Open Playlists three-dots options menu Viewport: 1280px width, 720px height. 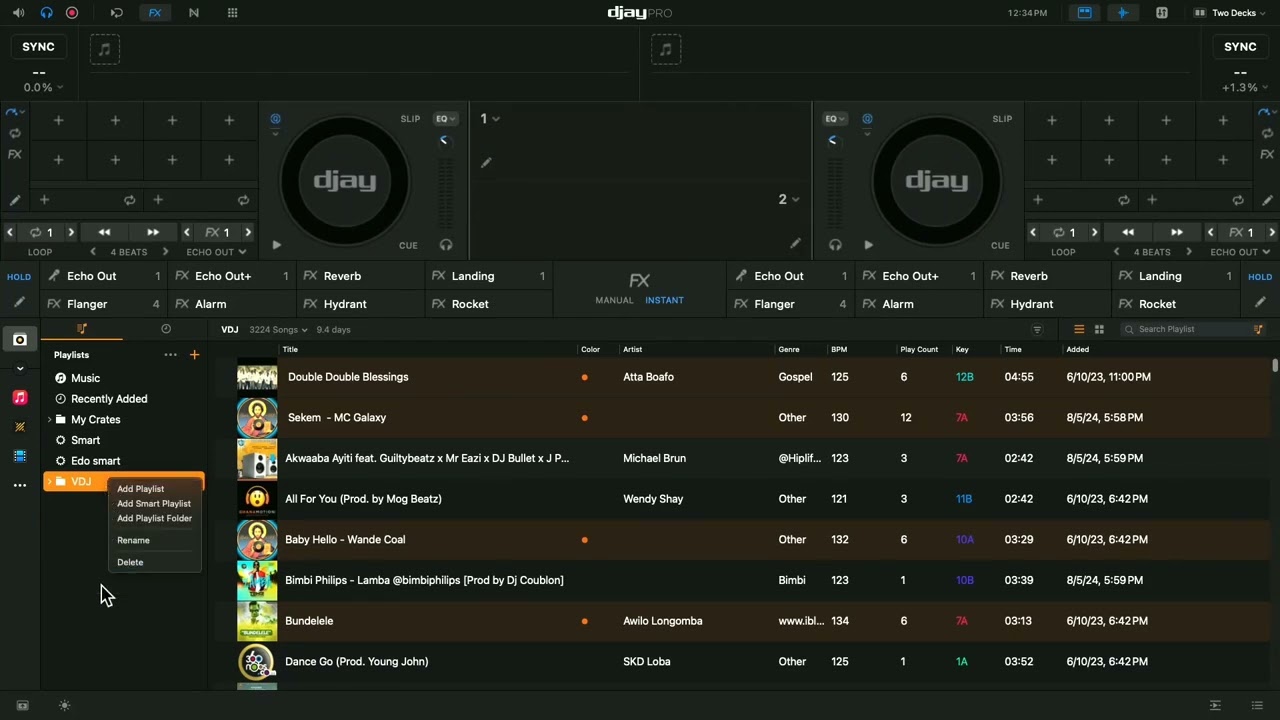(x=170, y=355)
